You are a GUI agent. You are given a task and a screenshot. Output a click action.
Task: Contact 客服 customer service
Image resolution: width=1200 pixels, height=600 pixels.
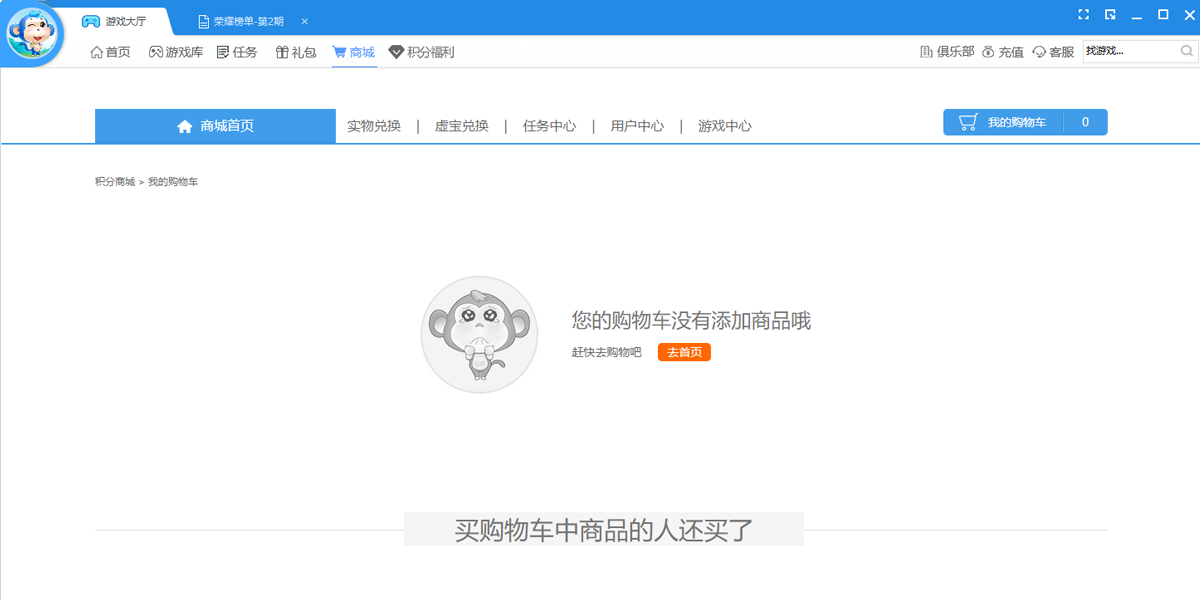(x=1063, y=52)
